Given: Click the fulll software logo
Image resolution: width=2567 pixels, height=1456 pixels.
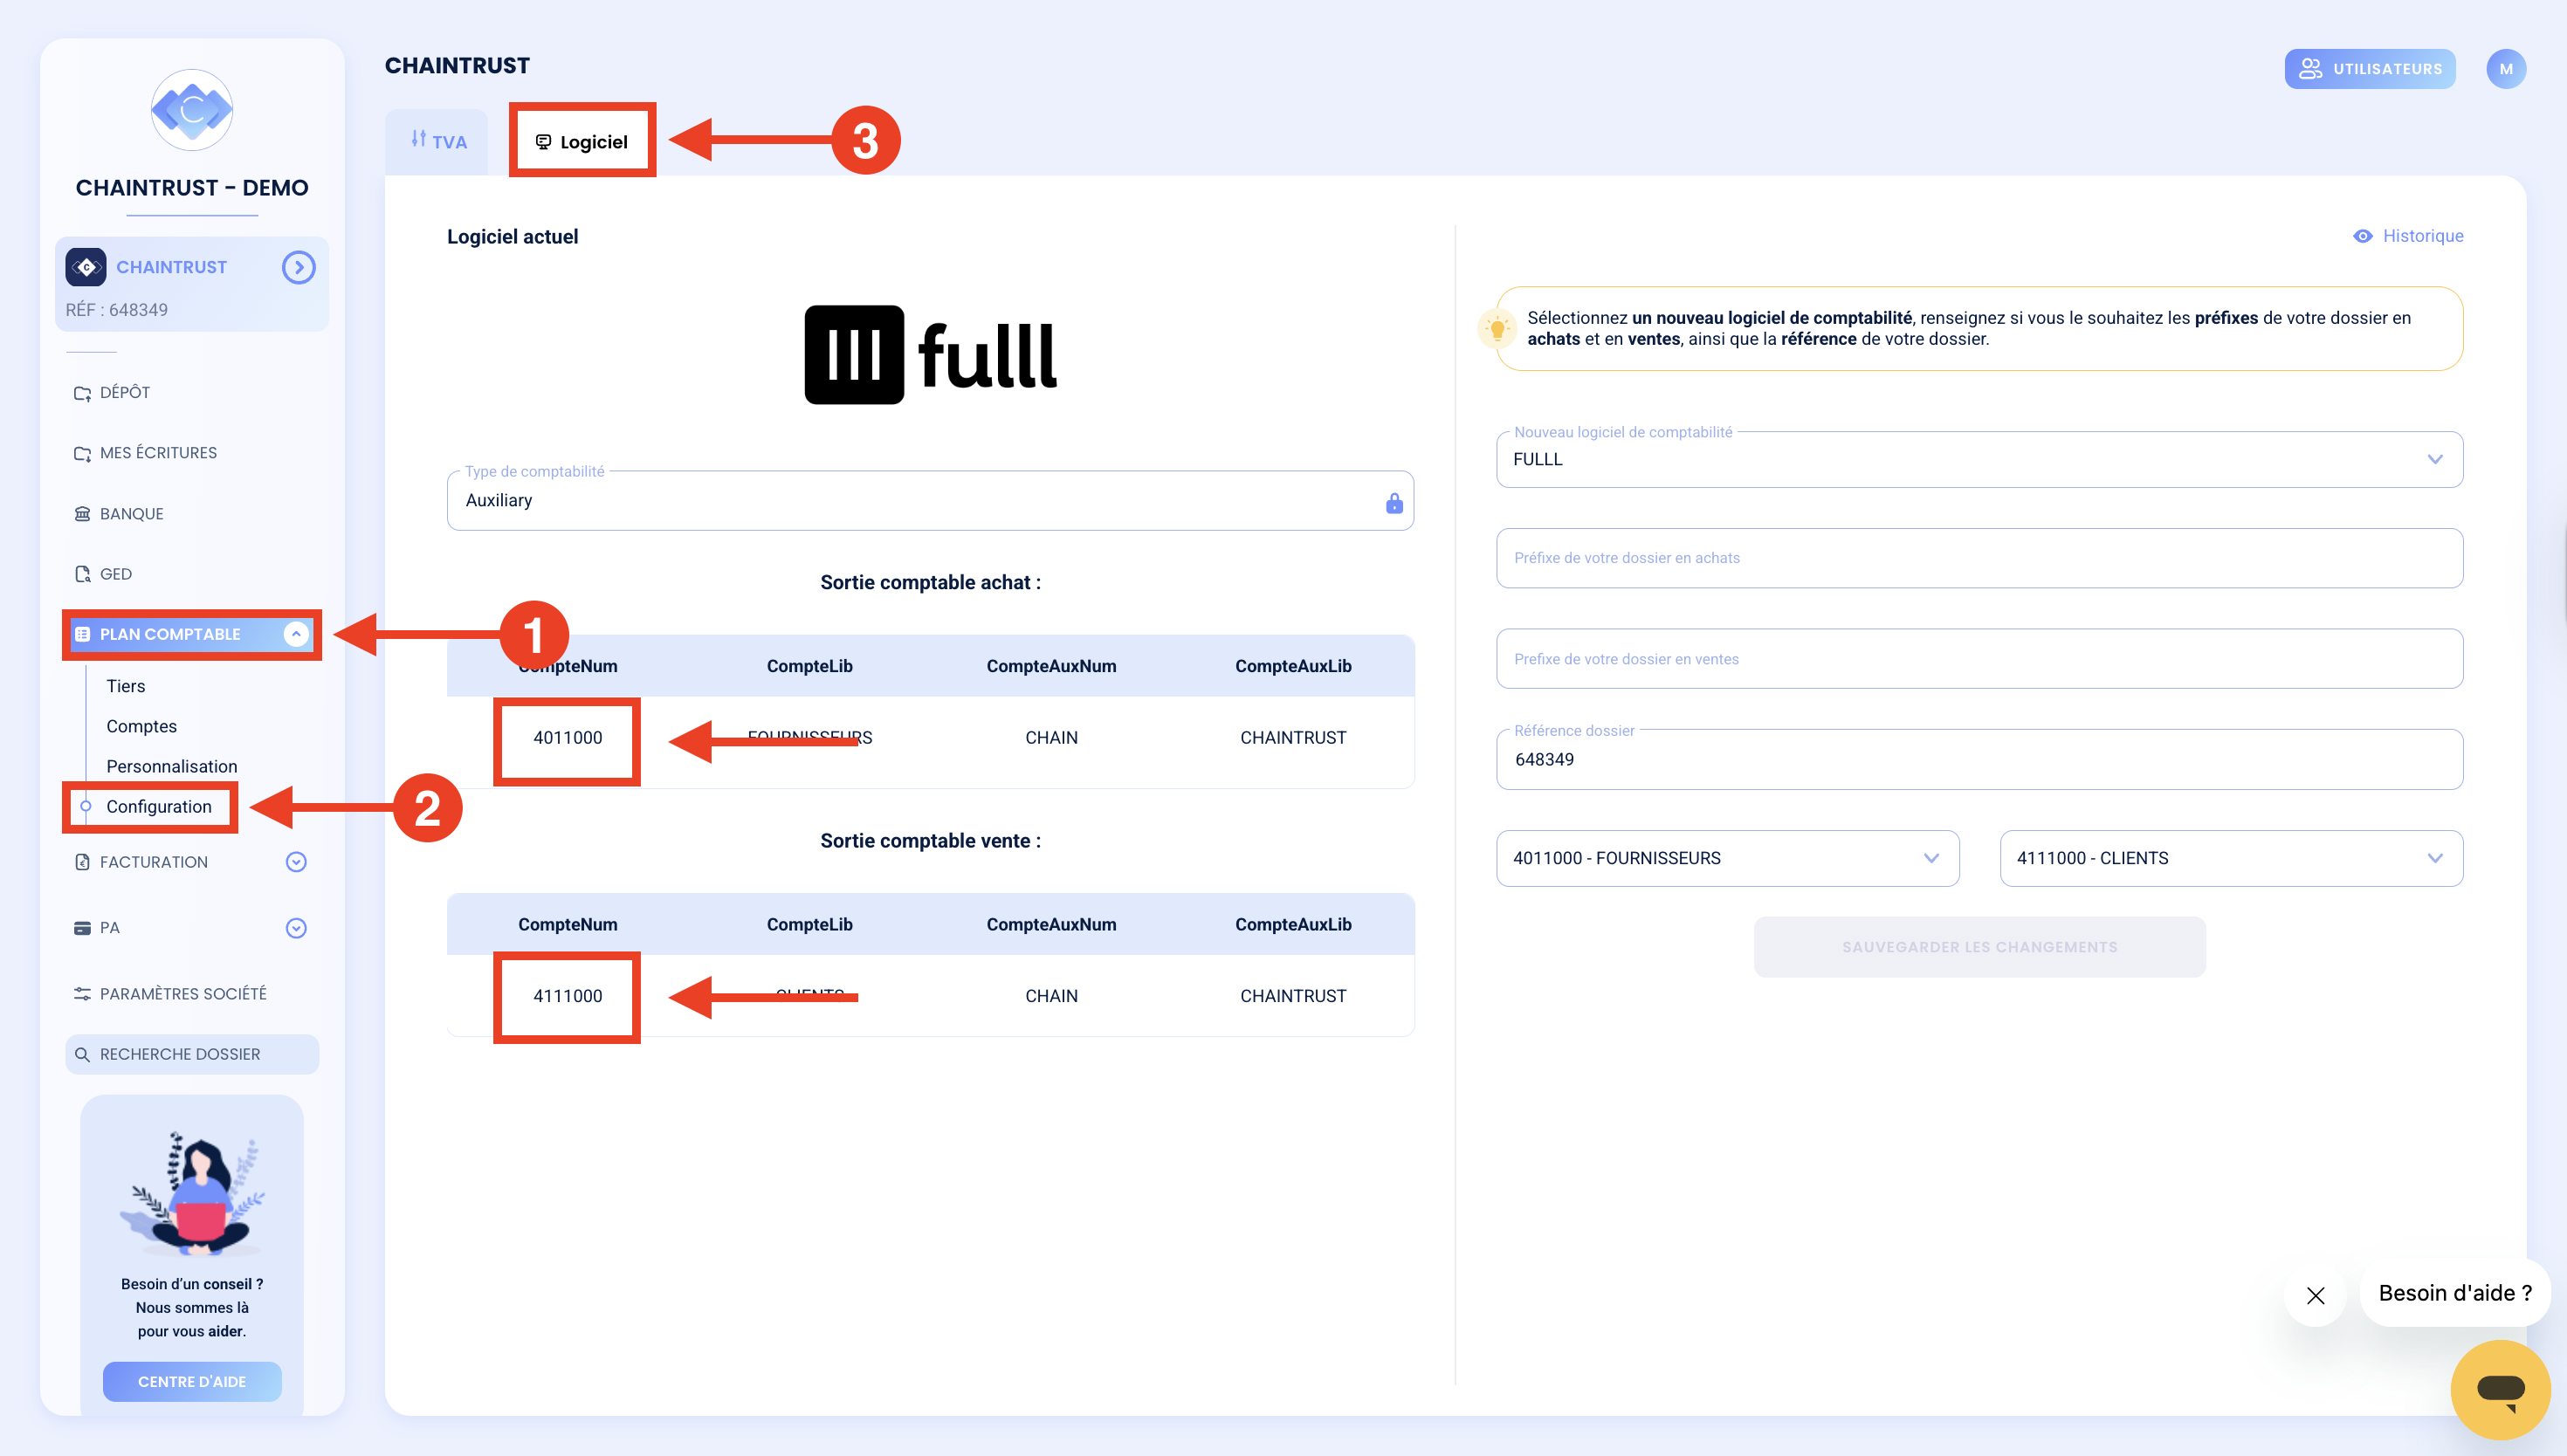Looking at the screenshot, I should tap(930, 355).
